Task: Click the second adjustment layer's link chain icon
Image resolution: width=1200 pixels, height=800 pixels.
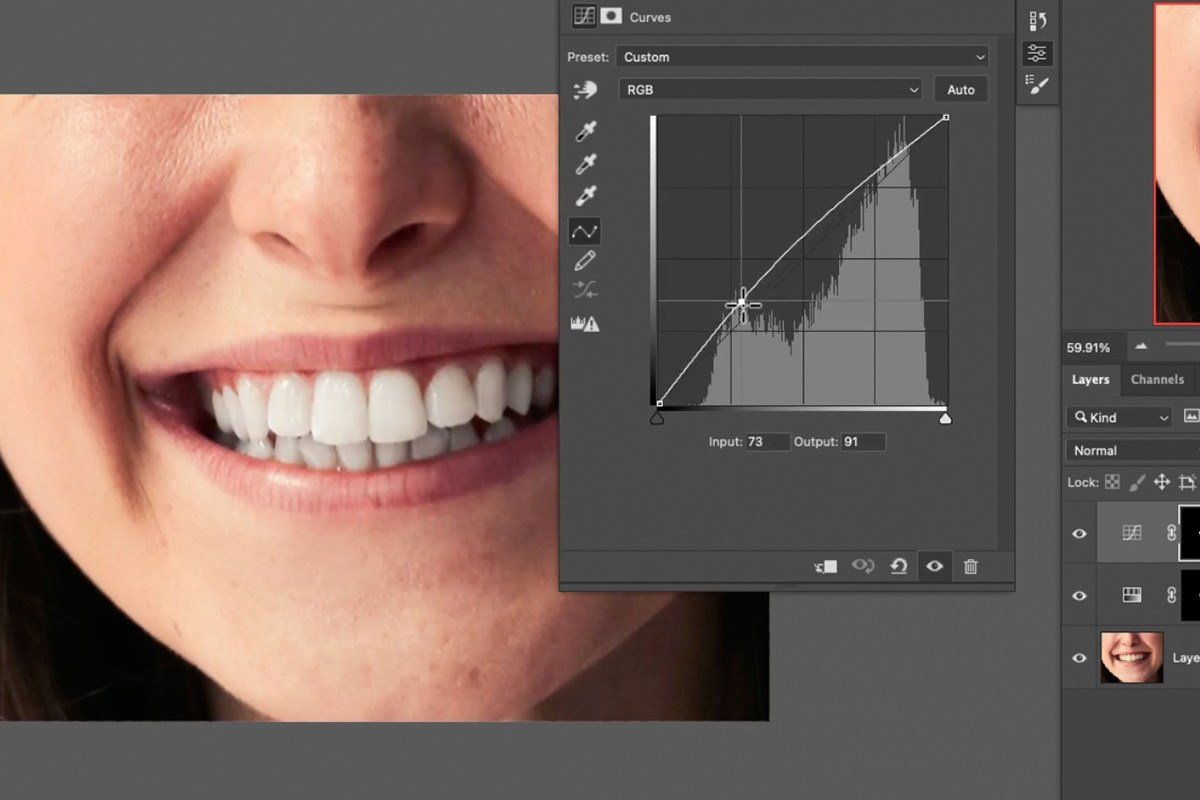Action: click(x=1171, y=595)
